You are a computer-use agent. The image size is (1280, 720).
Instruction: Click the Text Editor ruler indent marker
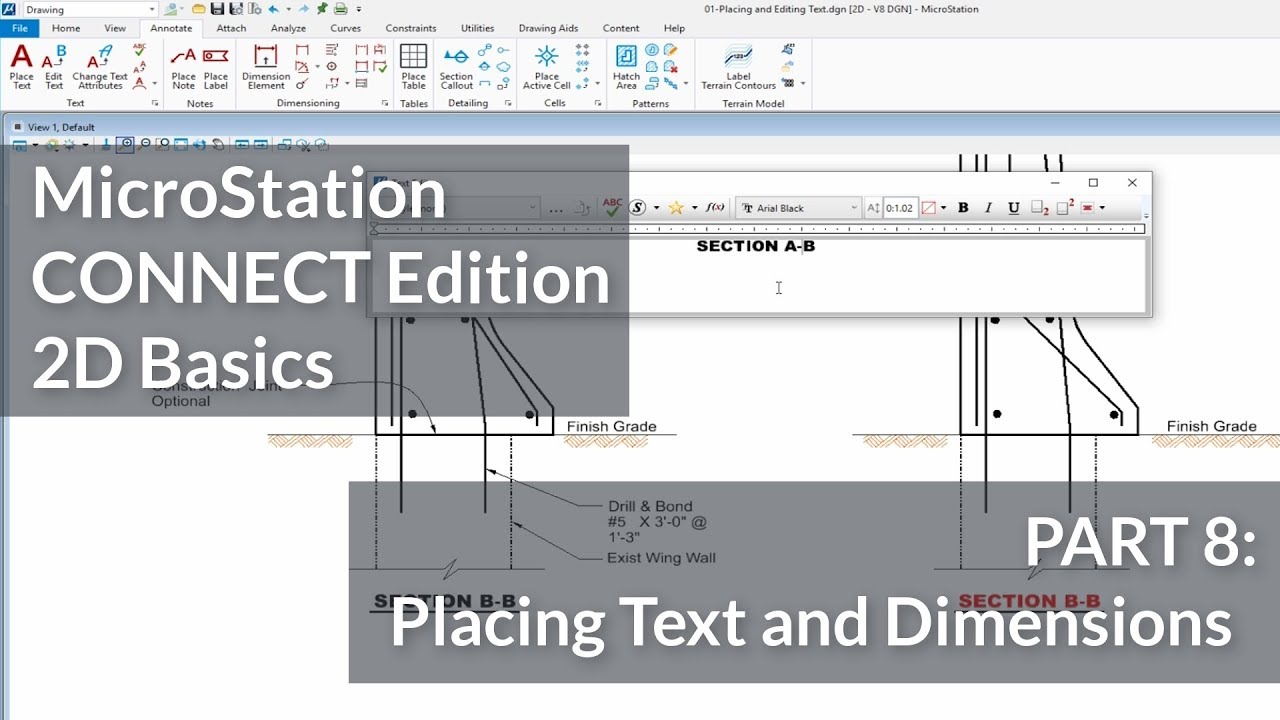[374, 229]
